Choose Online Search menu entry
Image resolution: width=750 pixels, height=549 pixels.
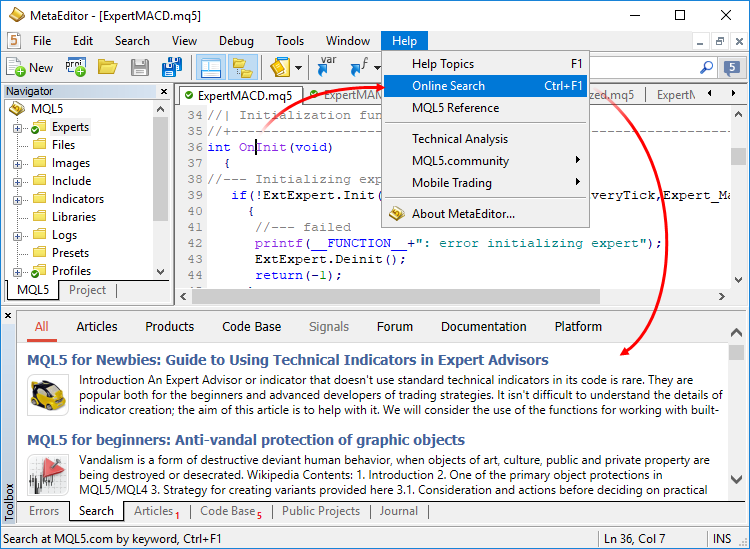coord(485,86)
